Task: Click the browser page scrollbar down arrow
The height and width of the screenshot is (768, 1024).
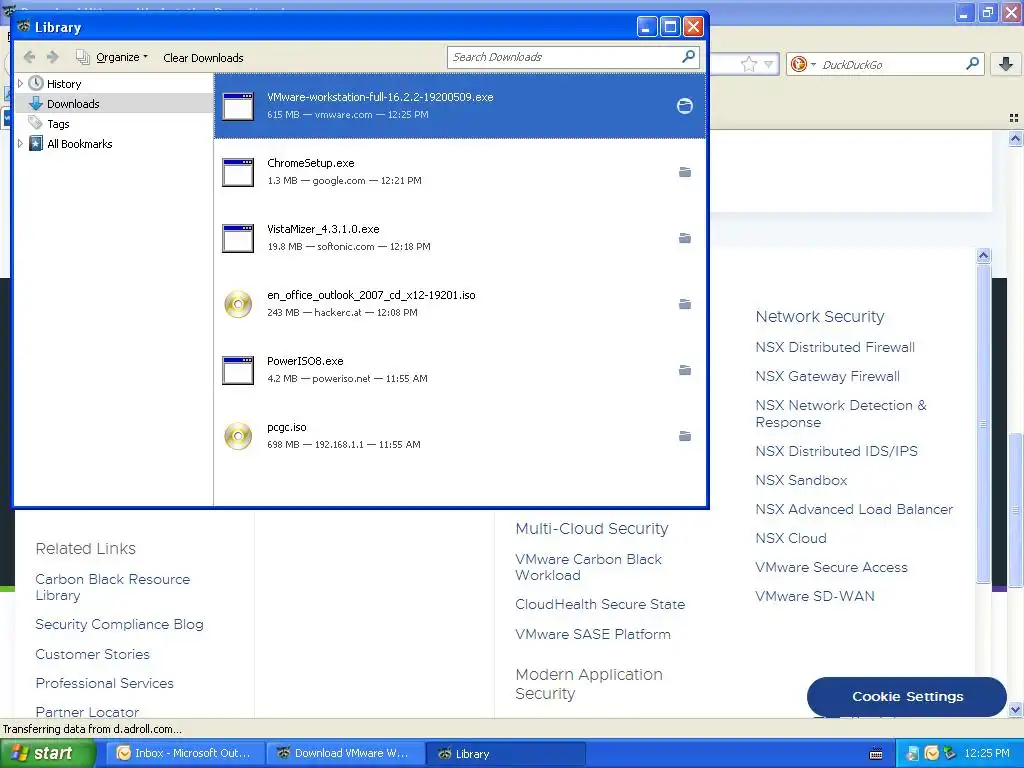Action: (x=1015, y=709)
